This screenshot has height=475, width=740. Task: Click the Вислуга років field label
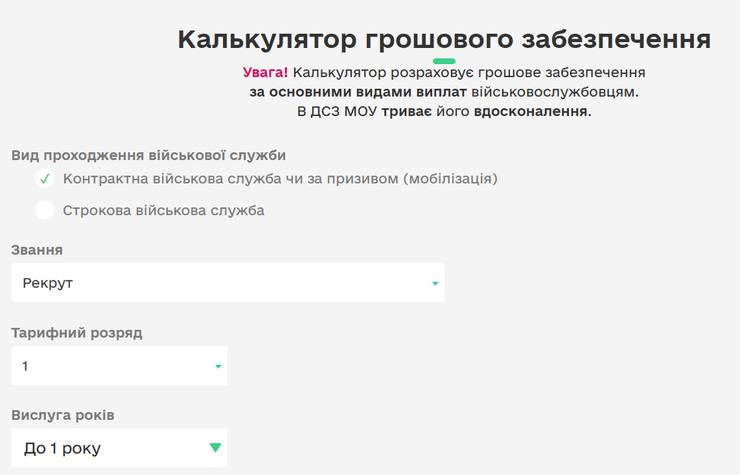click(70, 415)
